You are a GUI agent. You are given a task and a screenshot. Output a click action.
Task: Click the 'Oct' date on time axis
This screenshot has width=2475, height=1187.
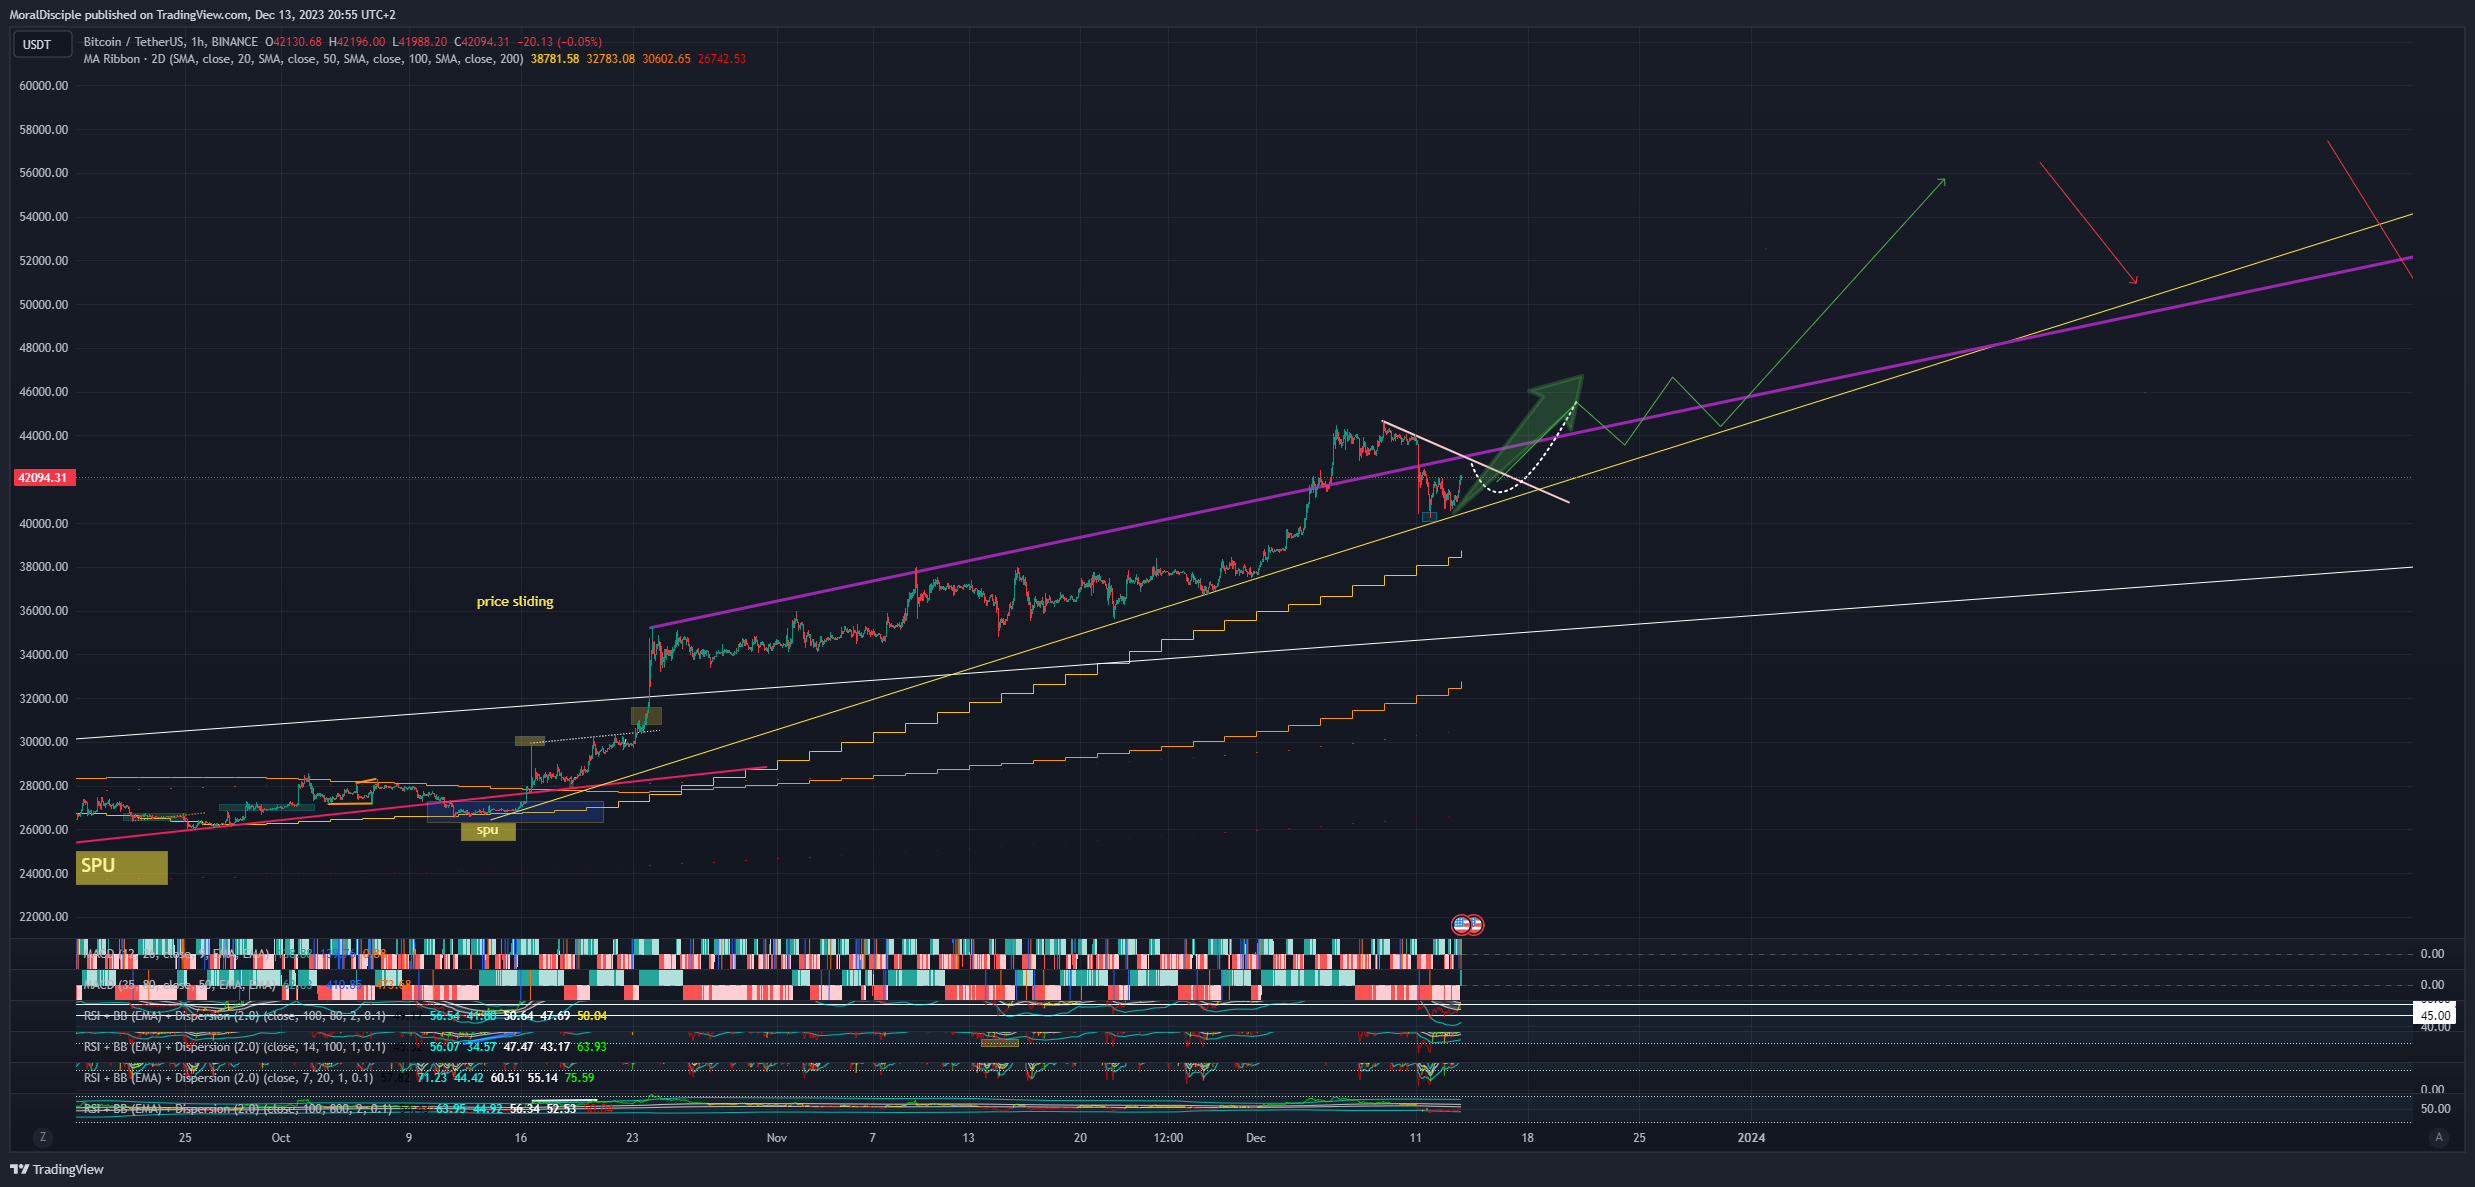pyautogui.click(x=281, y=1138)
